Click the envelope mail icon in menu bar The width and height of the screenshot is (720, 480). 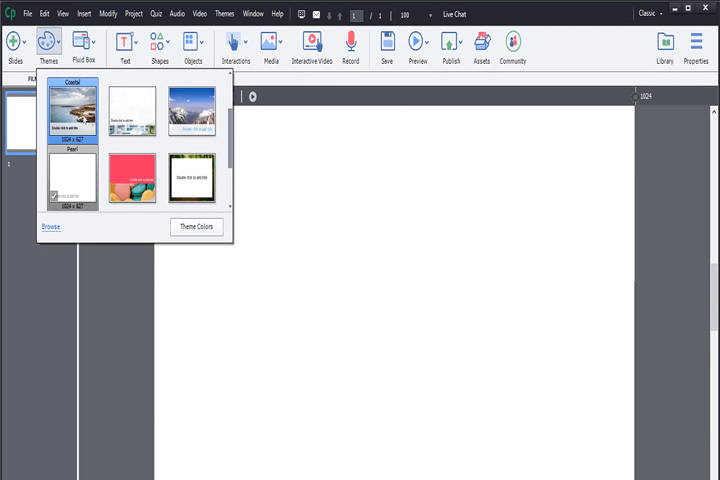[x=316, y=15]
